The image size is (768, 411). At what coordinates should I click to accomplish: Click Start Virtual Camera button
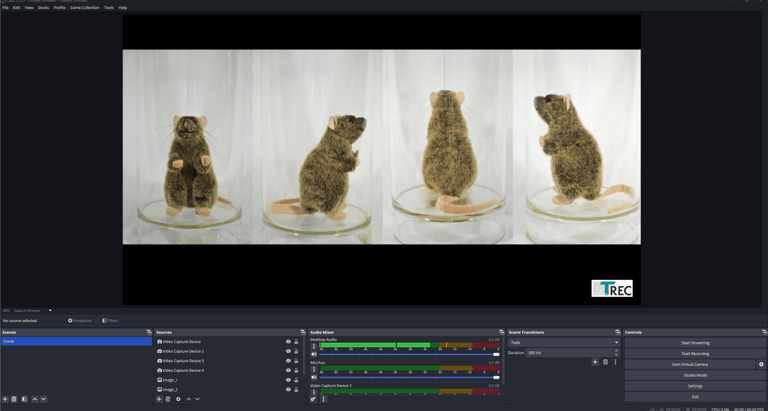[690, 364]
